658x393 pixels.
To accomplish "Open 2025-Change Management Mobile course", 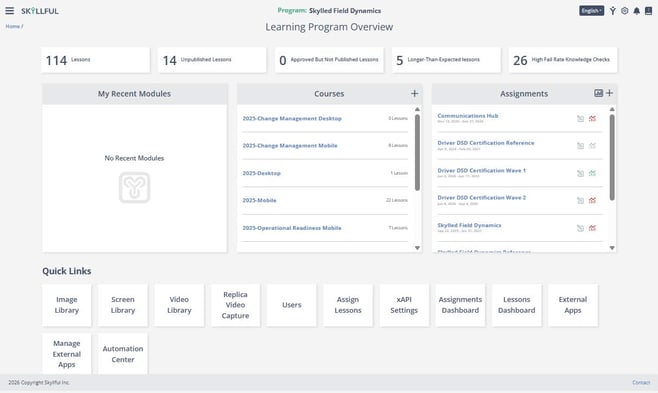I will pyautogui.click(x=290, y=146).
